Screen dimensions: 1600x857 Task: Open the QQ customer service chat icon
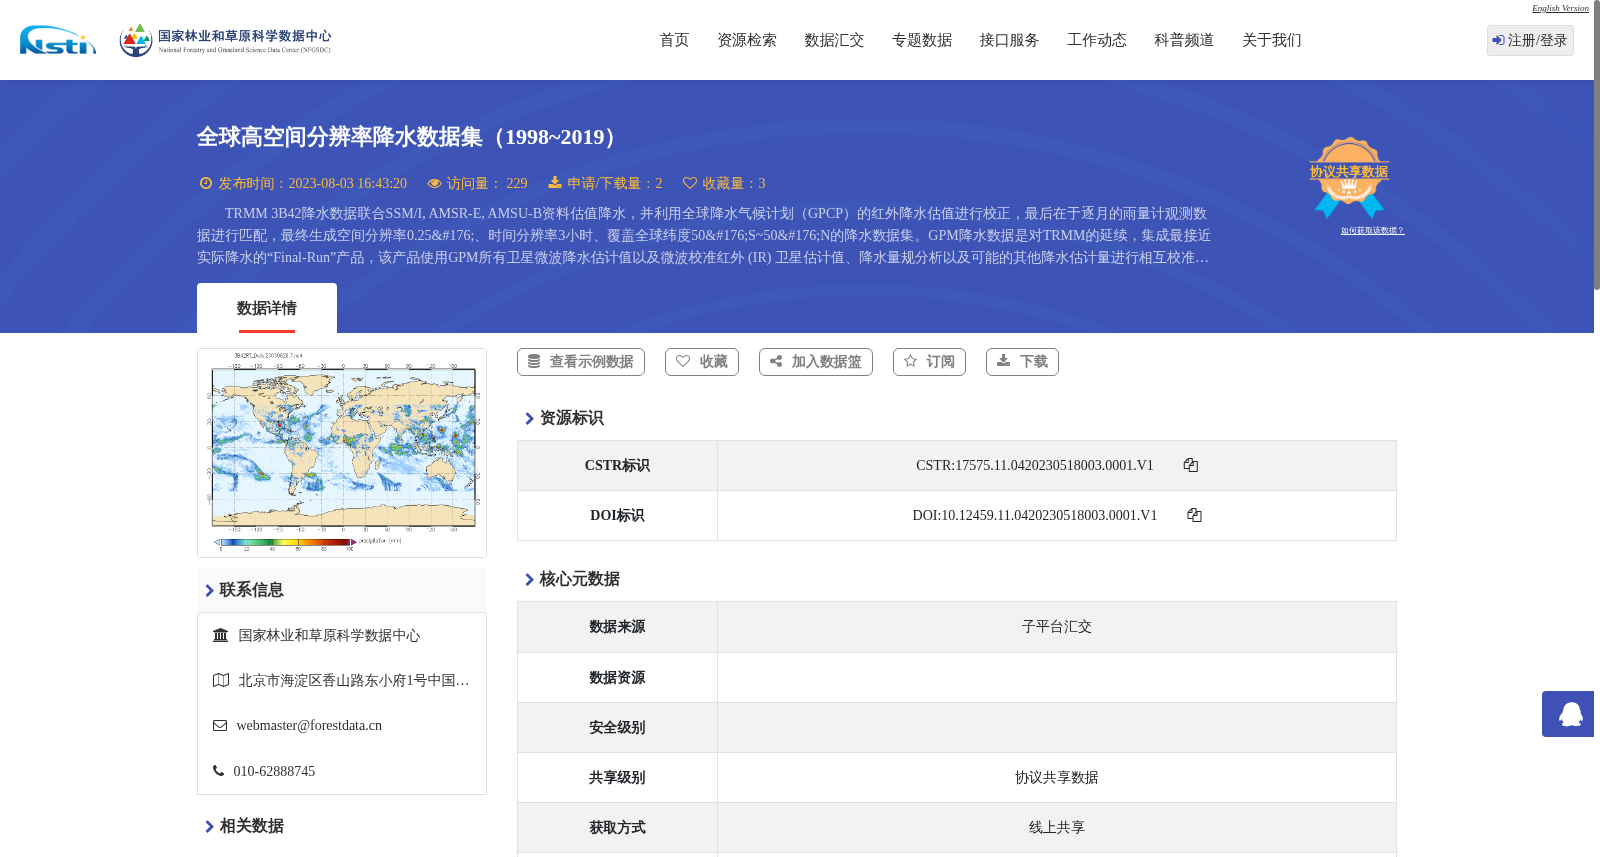(1568, 714)
